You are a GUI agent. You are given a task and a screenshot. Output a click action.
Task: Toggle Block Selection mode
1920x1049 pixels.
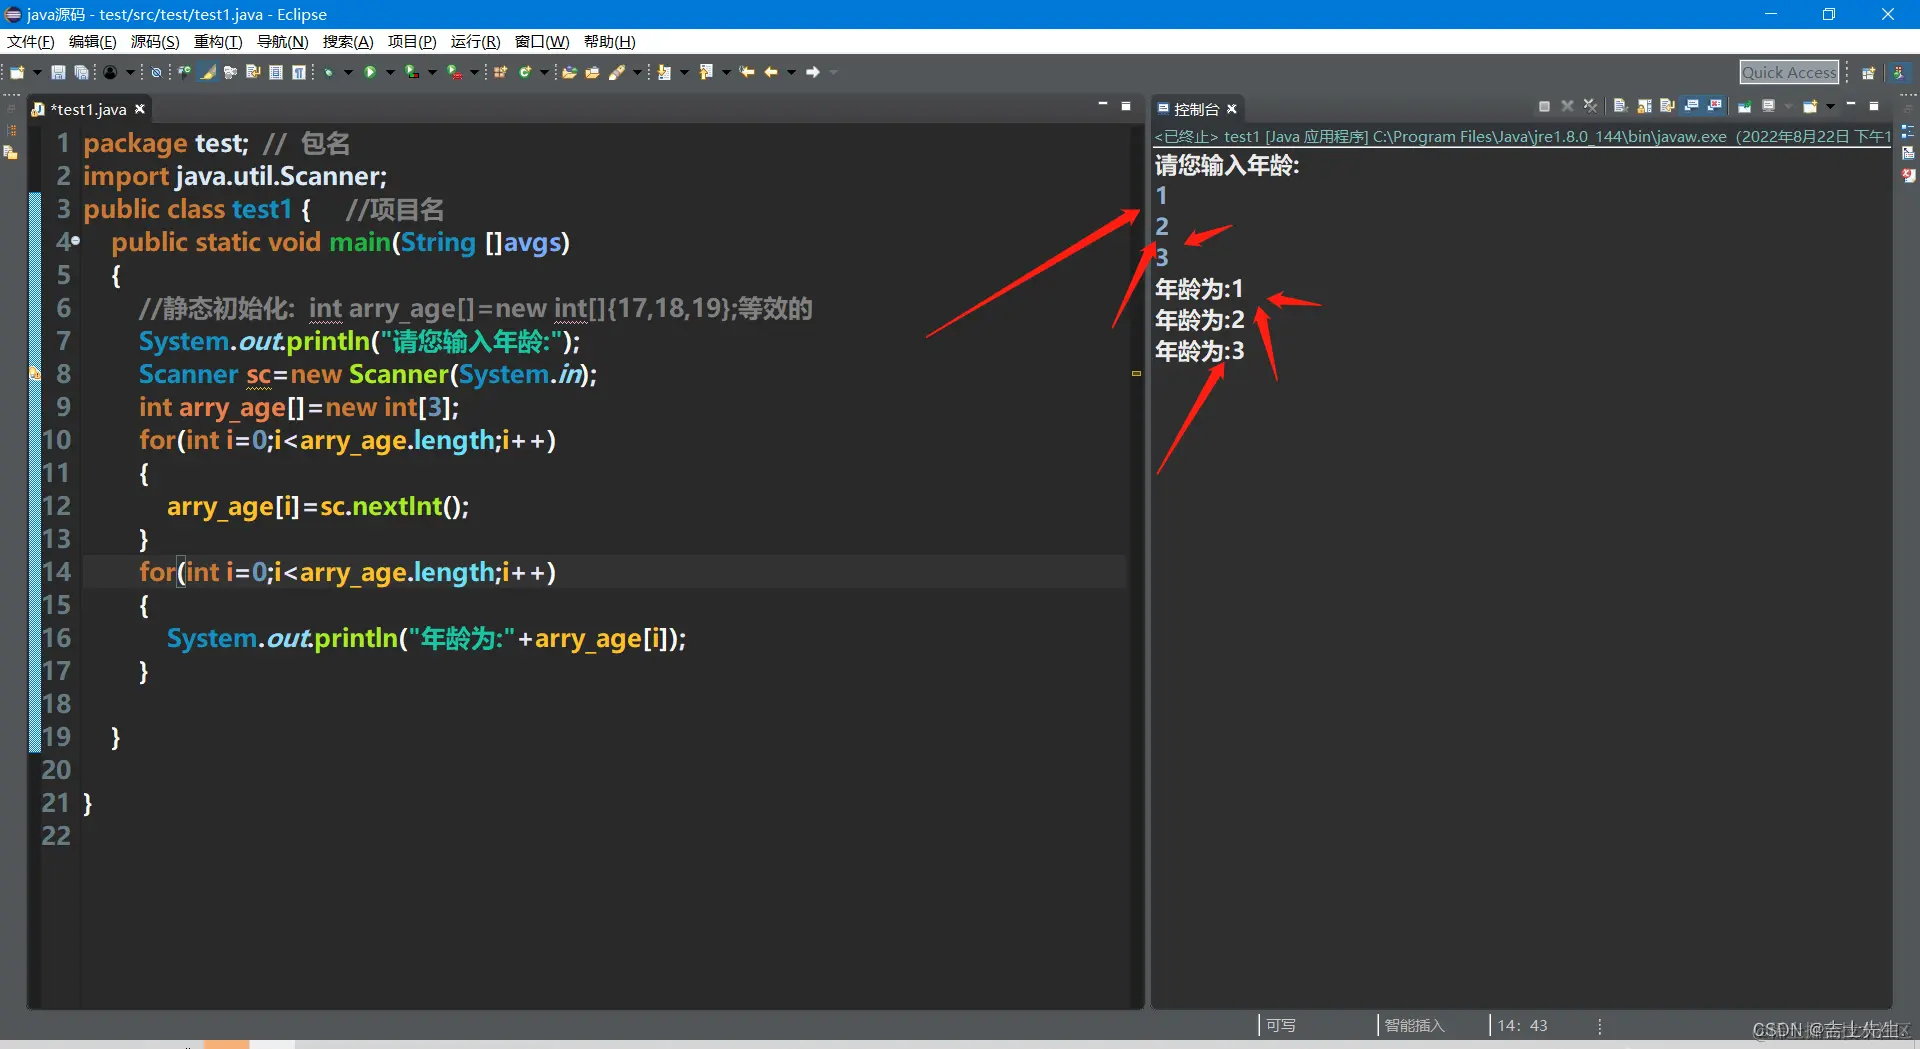pyautogui.click(x=276, y=72)
